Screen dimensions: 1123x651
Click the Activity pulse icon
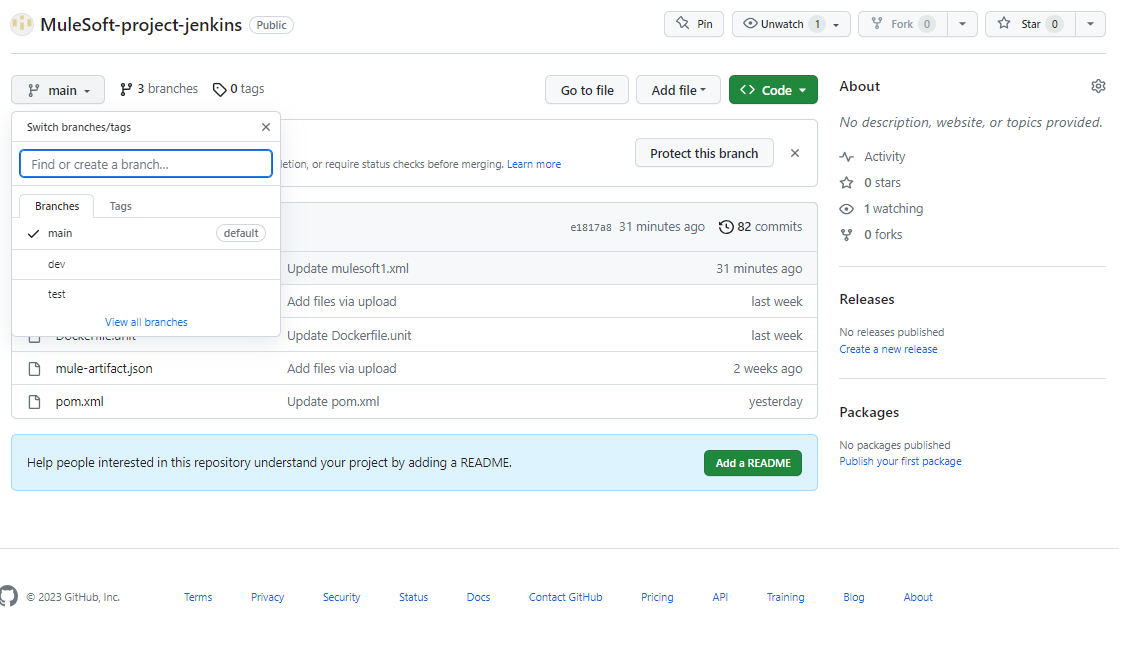(847, 157)
